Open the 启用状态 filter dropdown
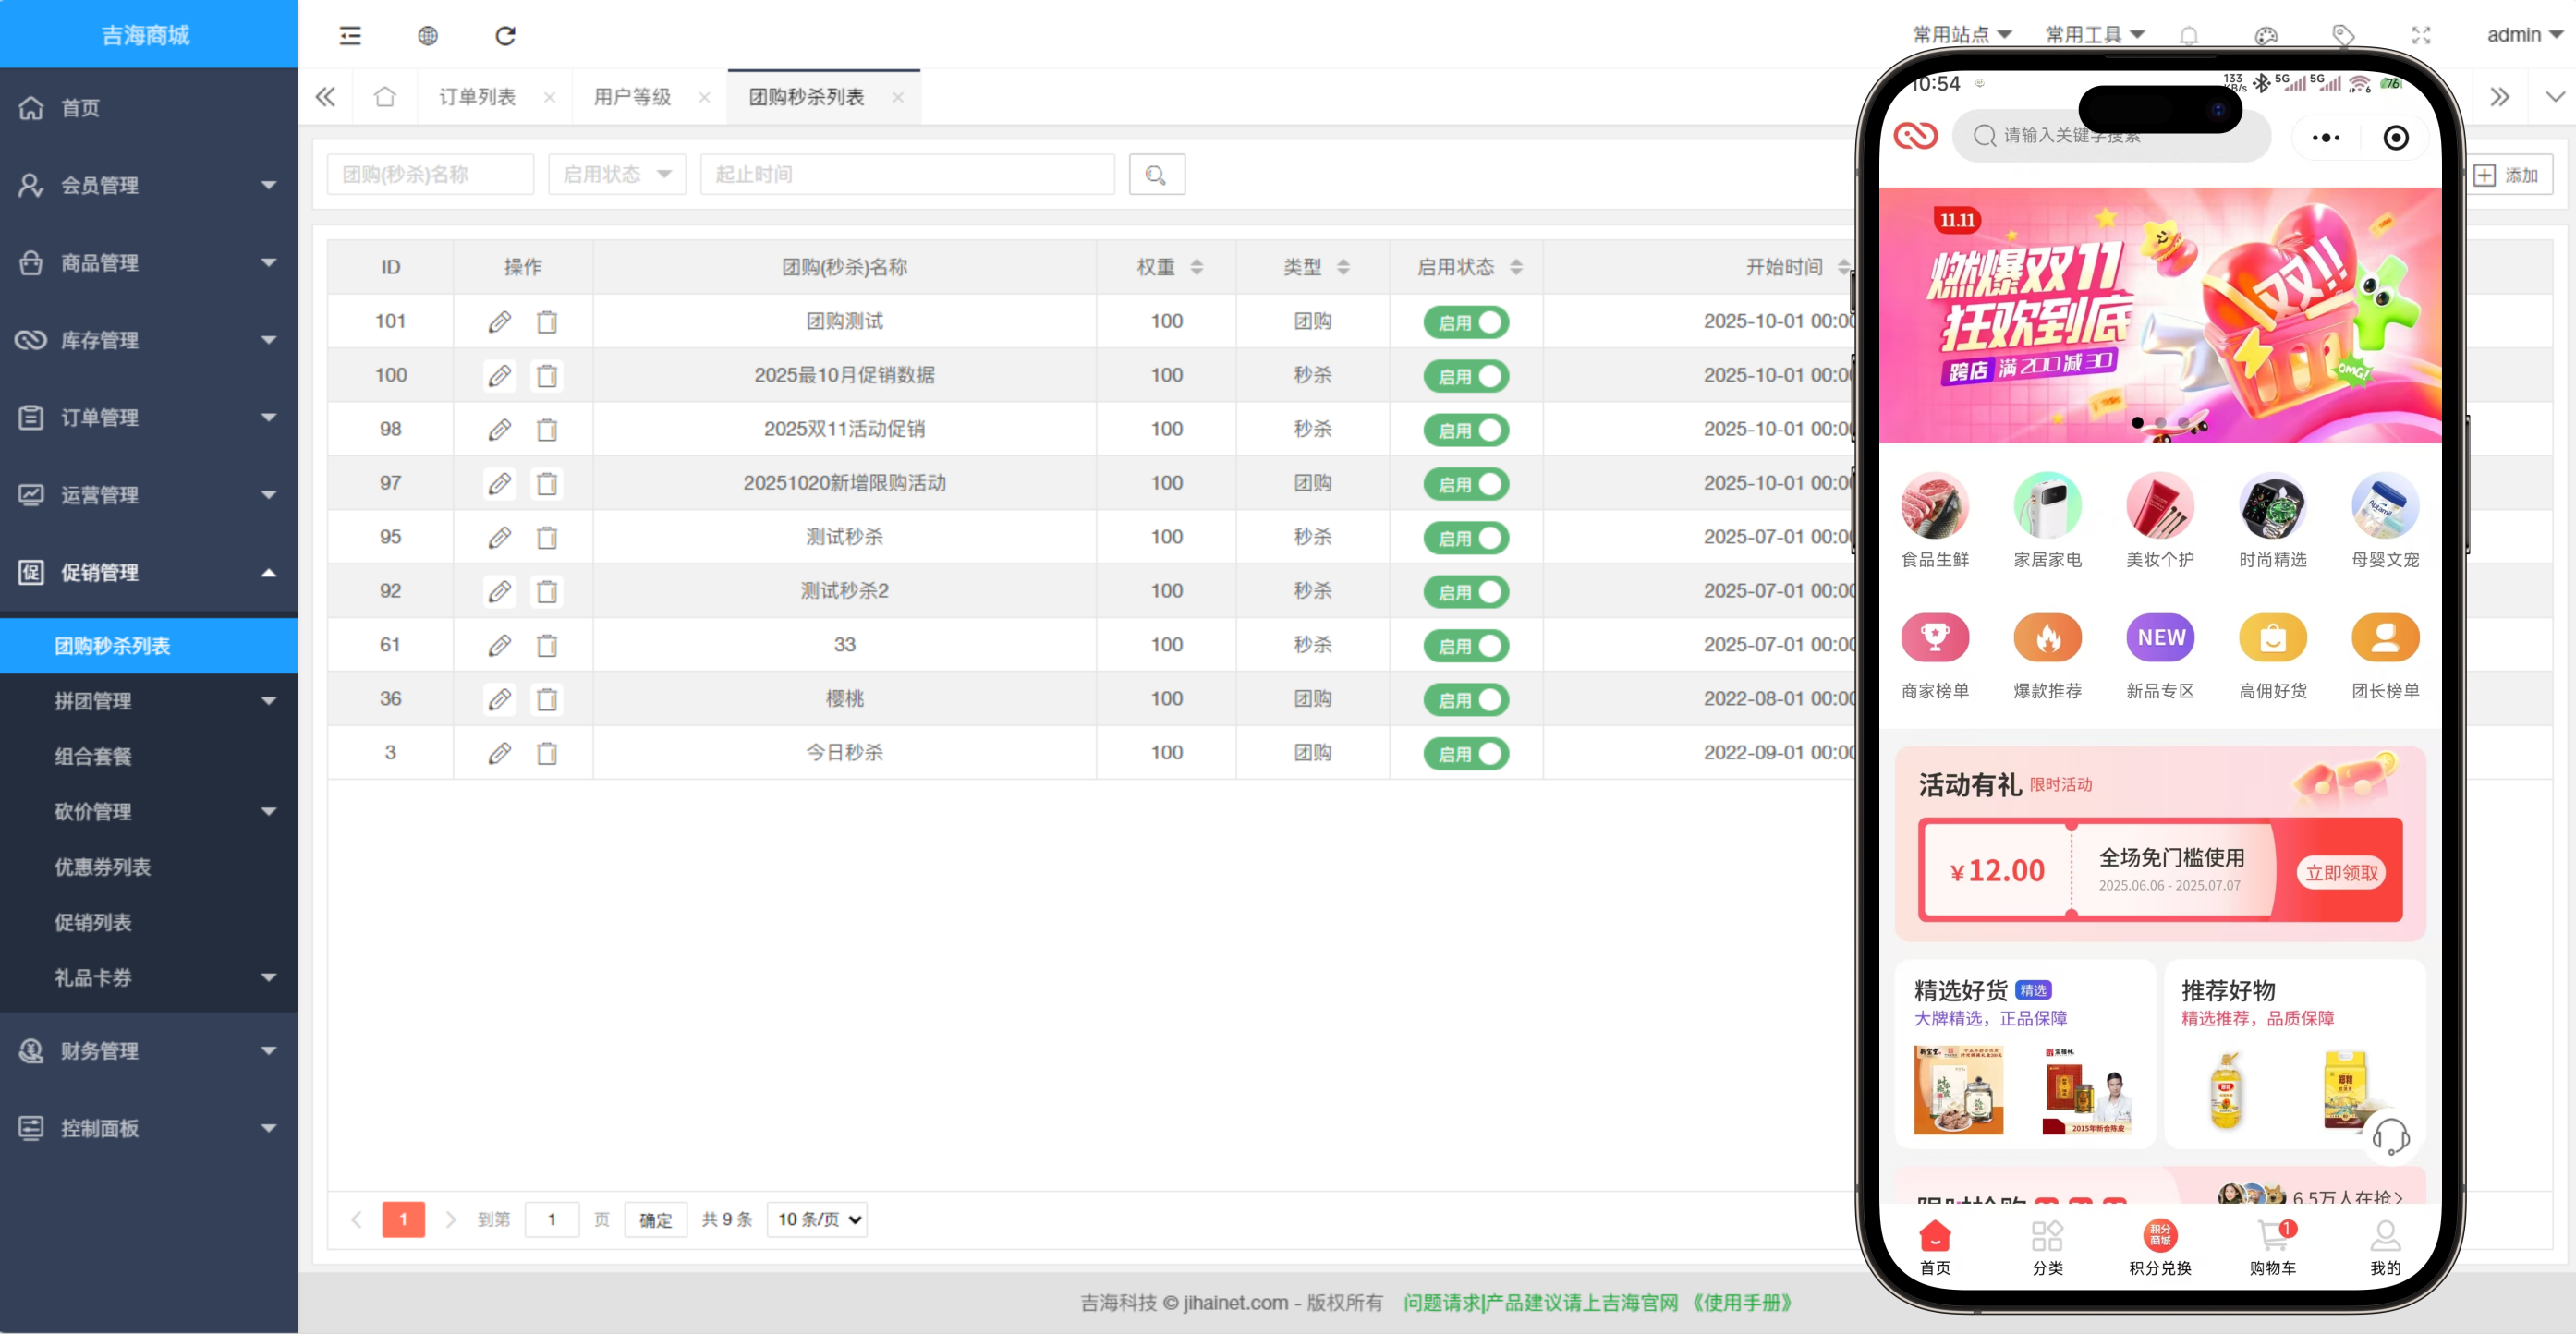Viewport: 2576px width, 1334px height. coord(616,175)
